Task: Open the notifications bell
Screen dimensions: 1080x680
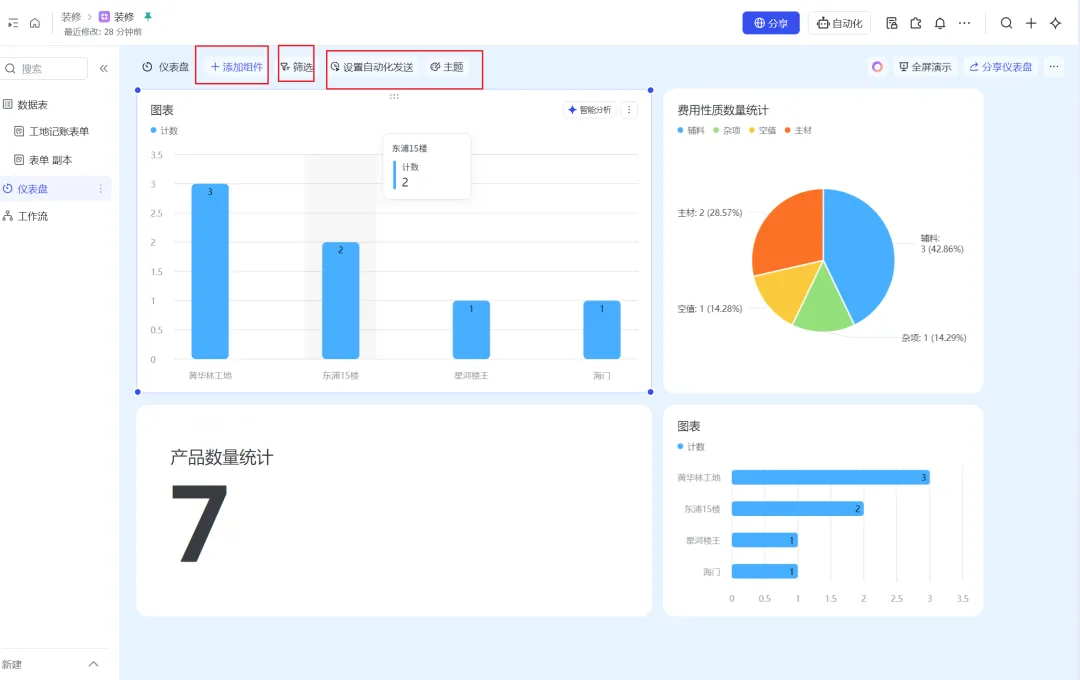Action: point(939,23)
